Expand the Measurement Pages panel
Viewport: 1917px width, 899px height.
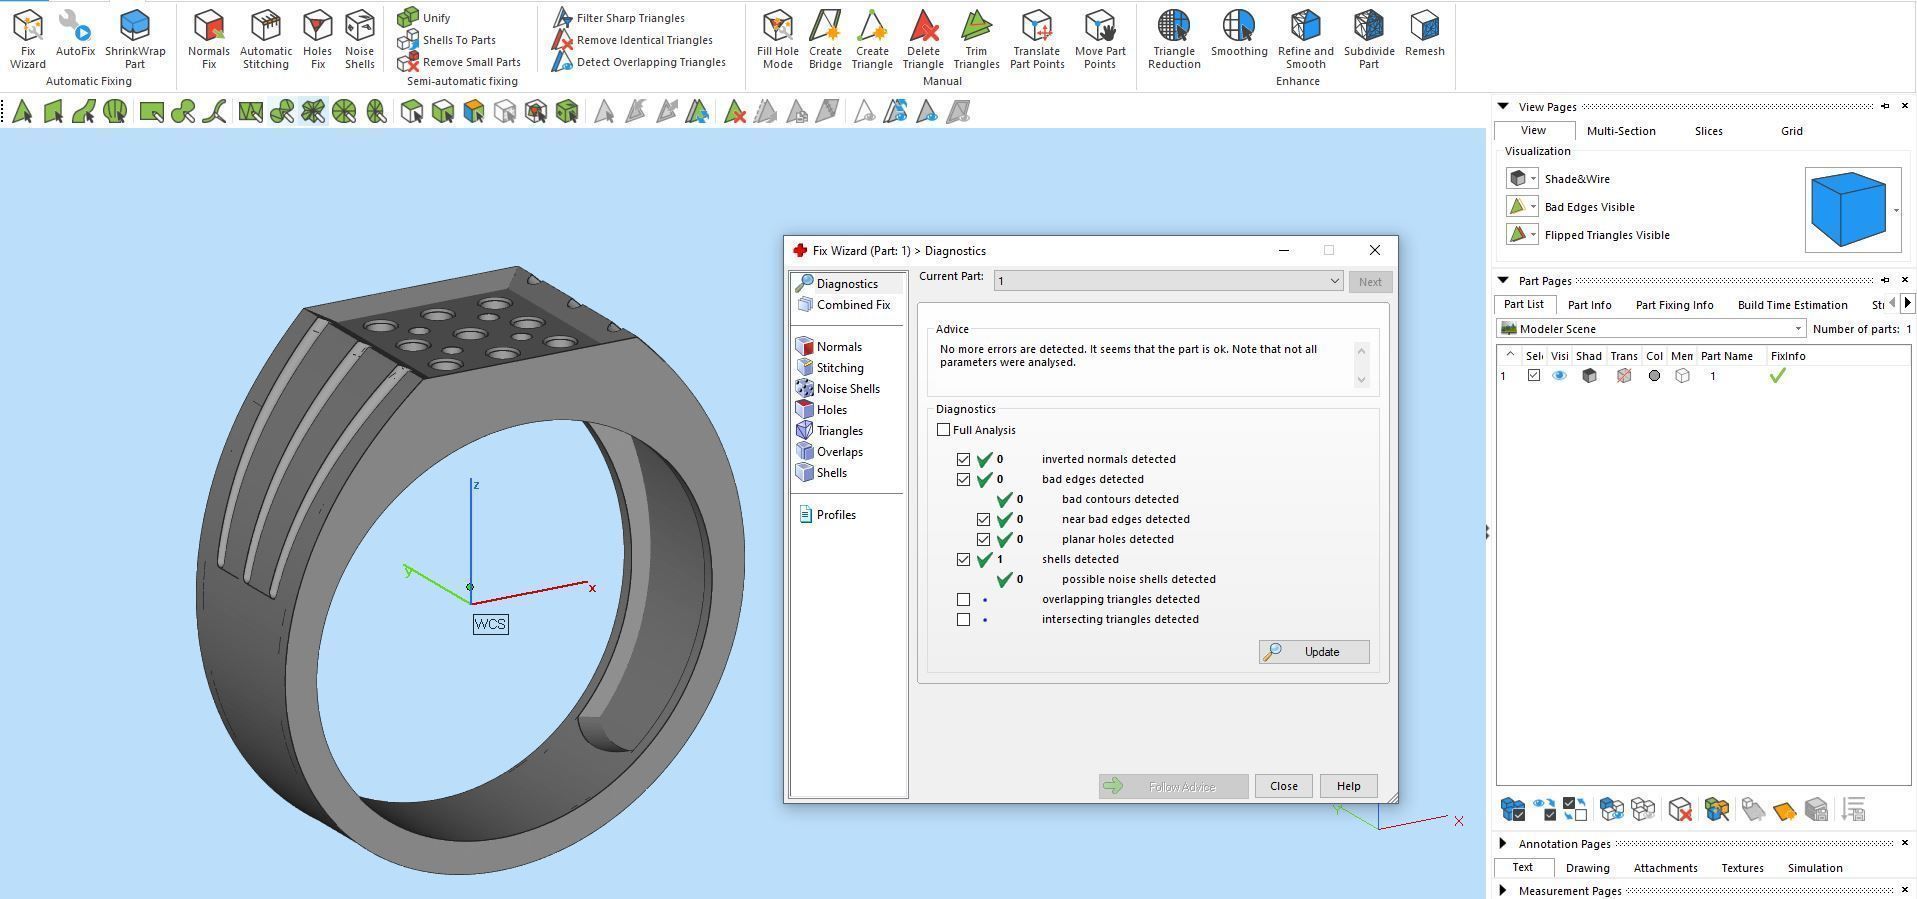pos(1502,890)
